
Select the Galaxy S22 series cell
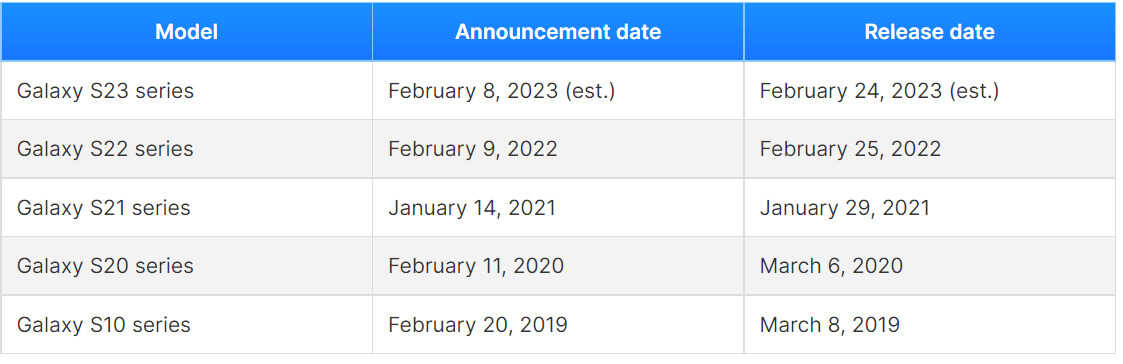186,149
